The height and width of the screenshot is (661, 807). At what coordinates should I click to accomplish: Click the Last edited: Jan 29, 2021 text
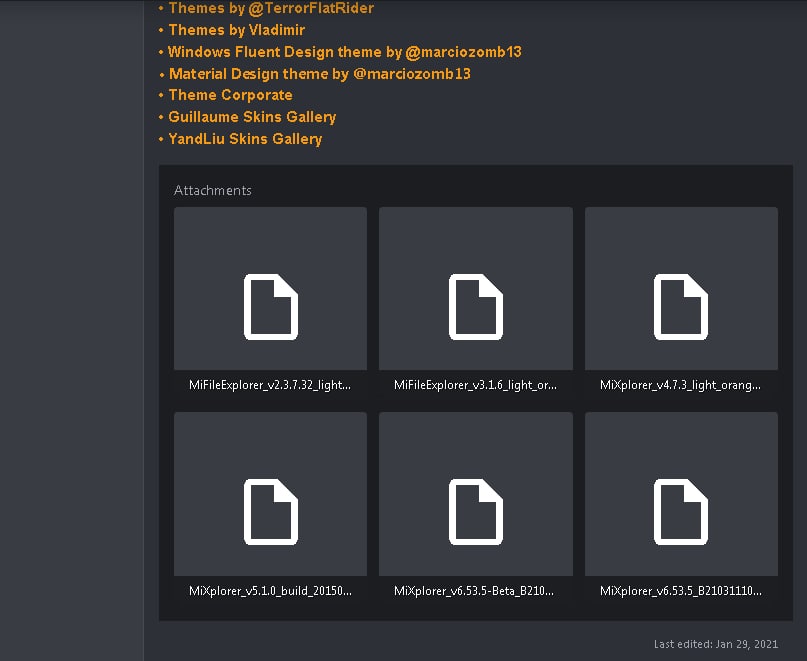(x=716, y=644)
